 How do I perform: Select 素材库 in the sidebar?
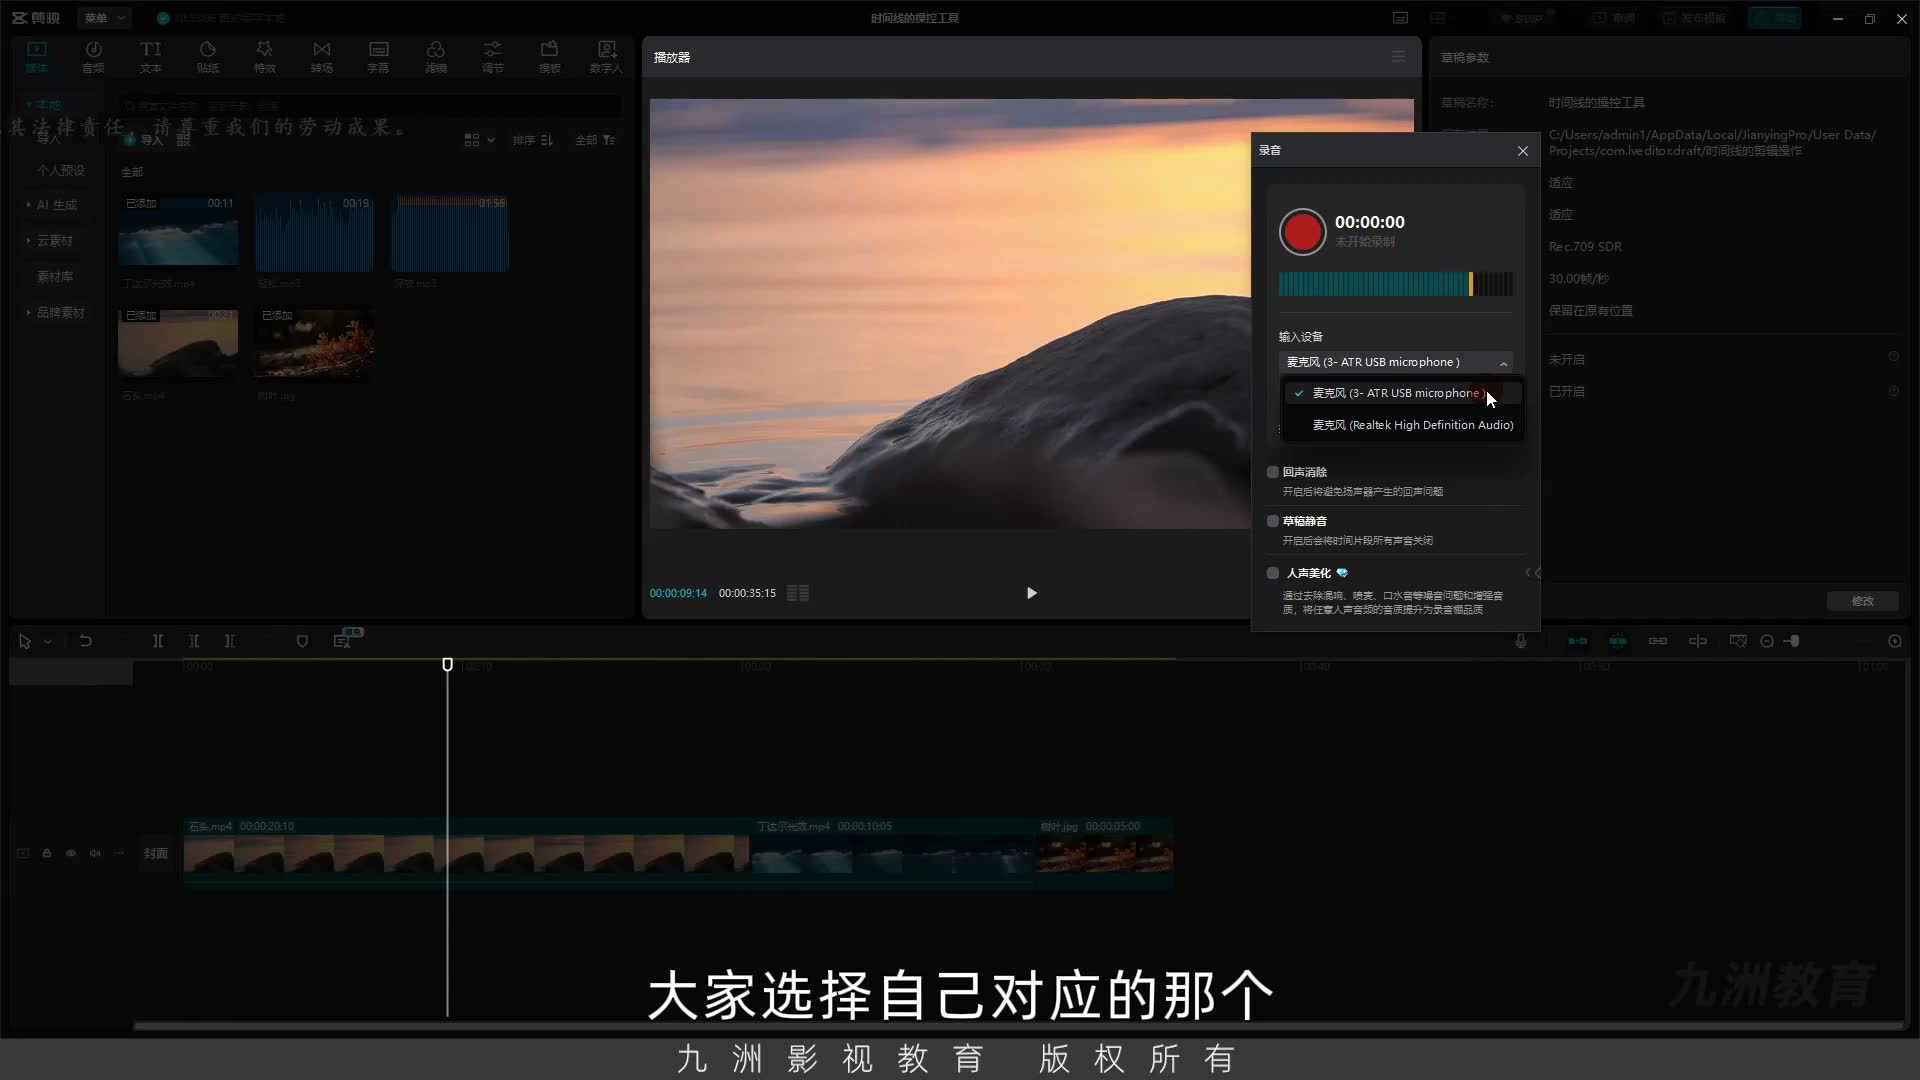[x=55, y=277]
